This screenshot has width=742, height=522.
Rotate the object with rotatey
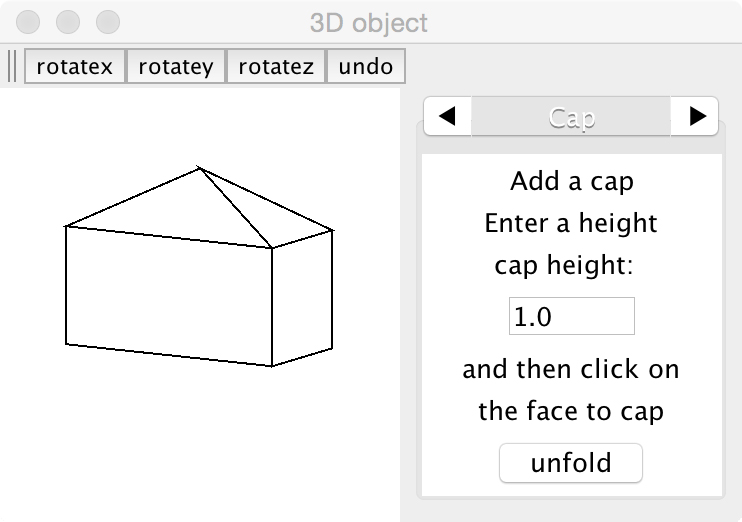[x=176, y=67]
